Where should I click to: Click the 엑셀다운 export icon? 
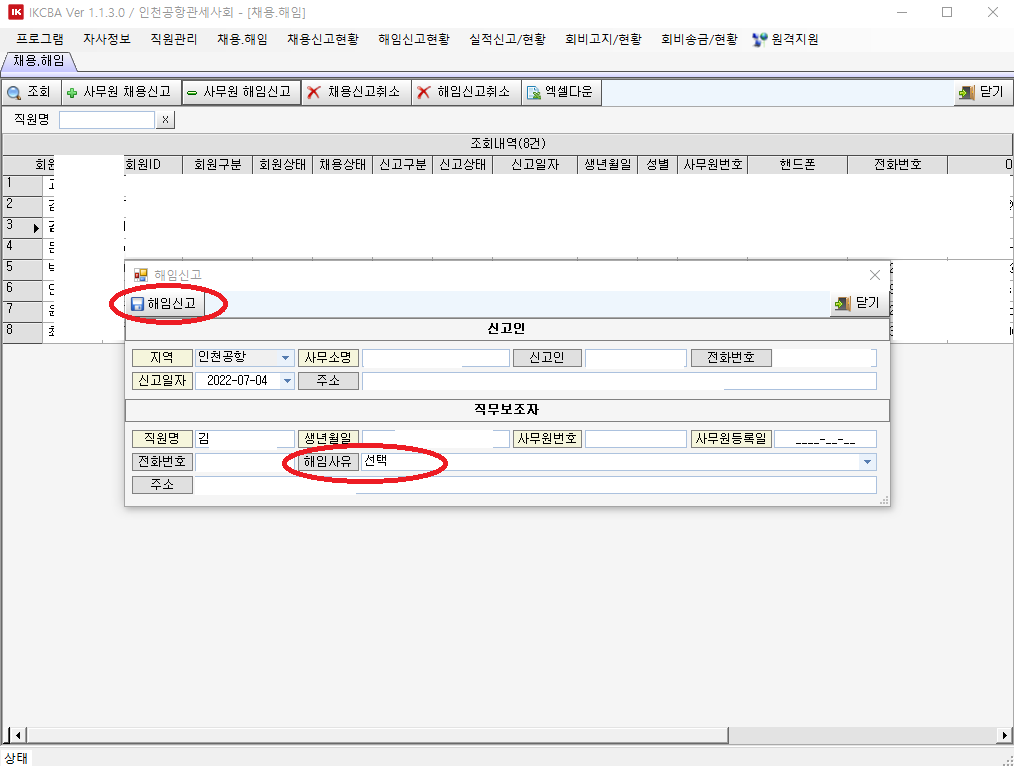534,92
